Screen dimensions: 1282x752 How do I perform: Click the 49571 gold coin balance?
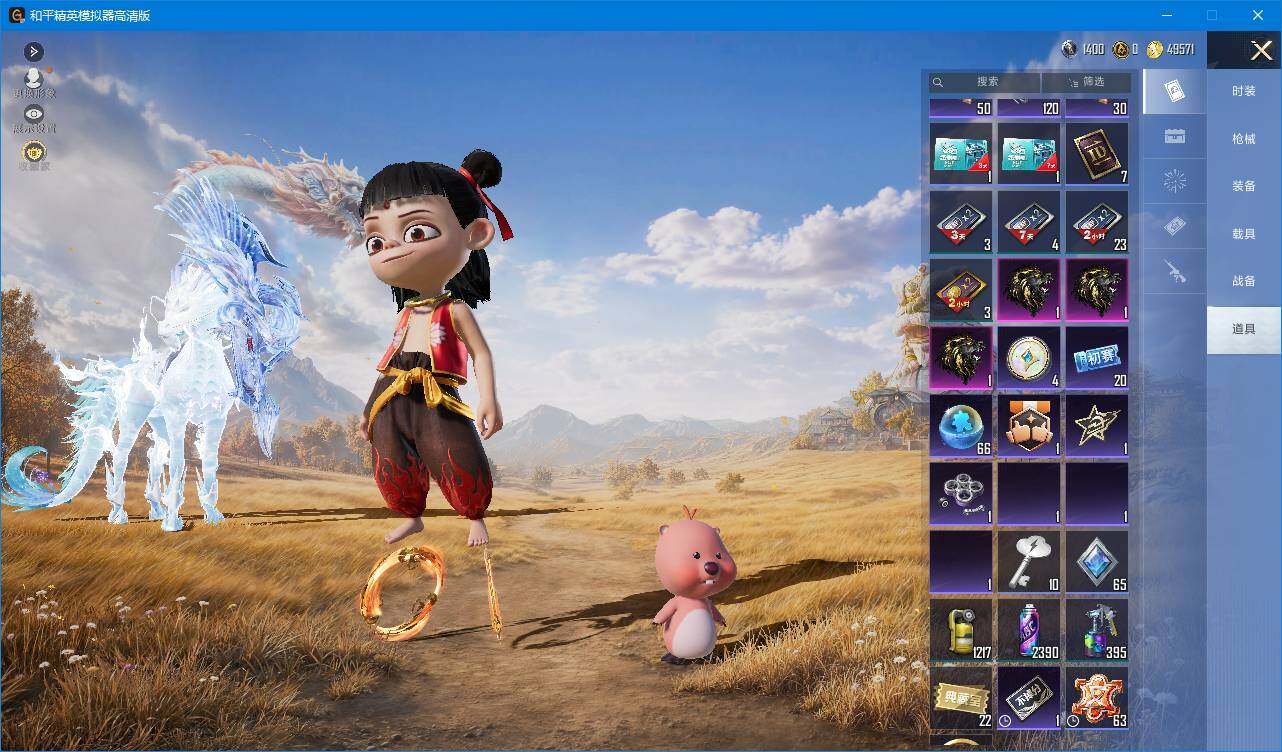(1171, 49)
